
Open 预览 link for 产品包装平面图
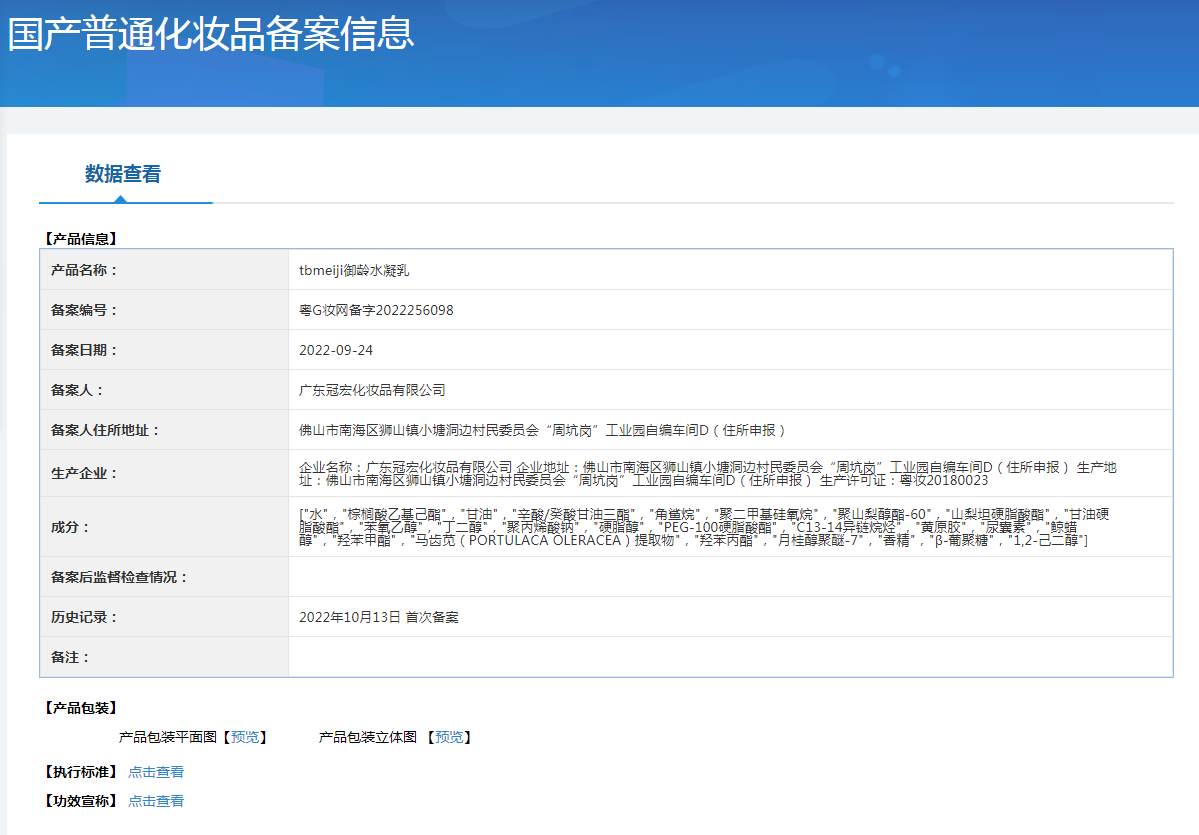pyautogui.click(x=244, y=737)
